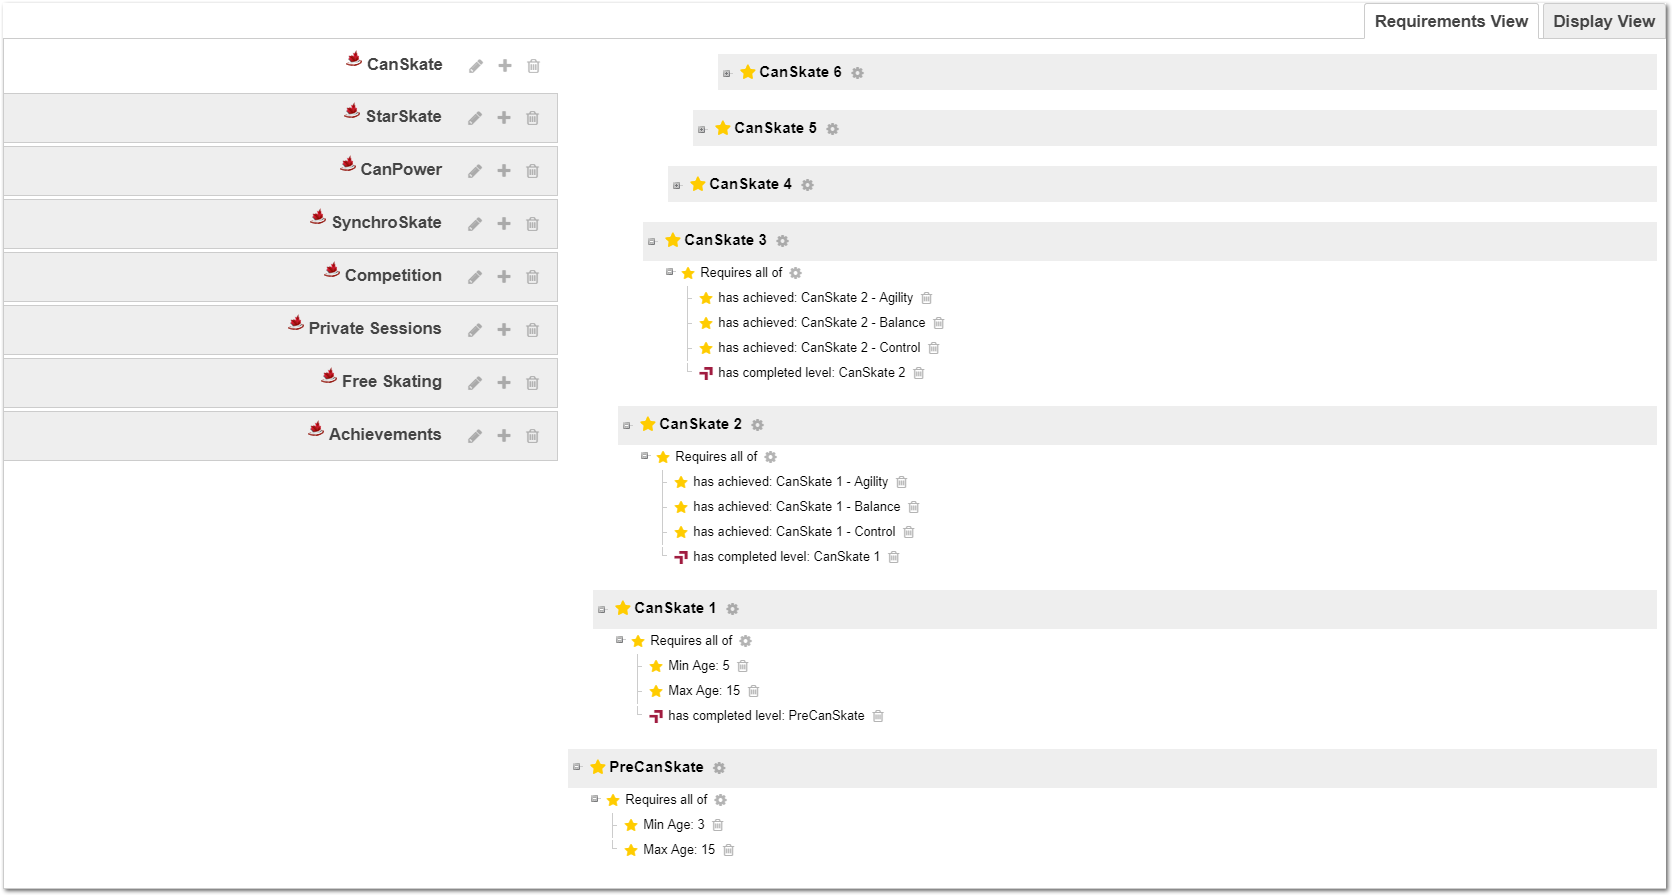Open the gear settings for CanSkate 3

783,241
